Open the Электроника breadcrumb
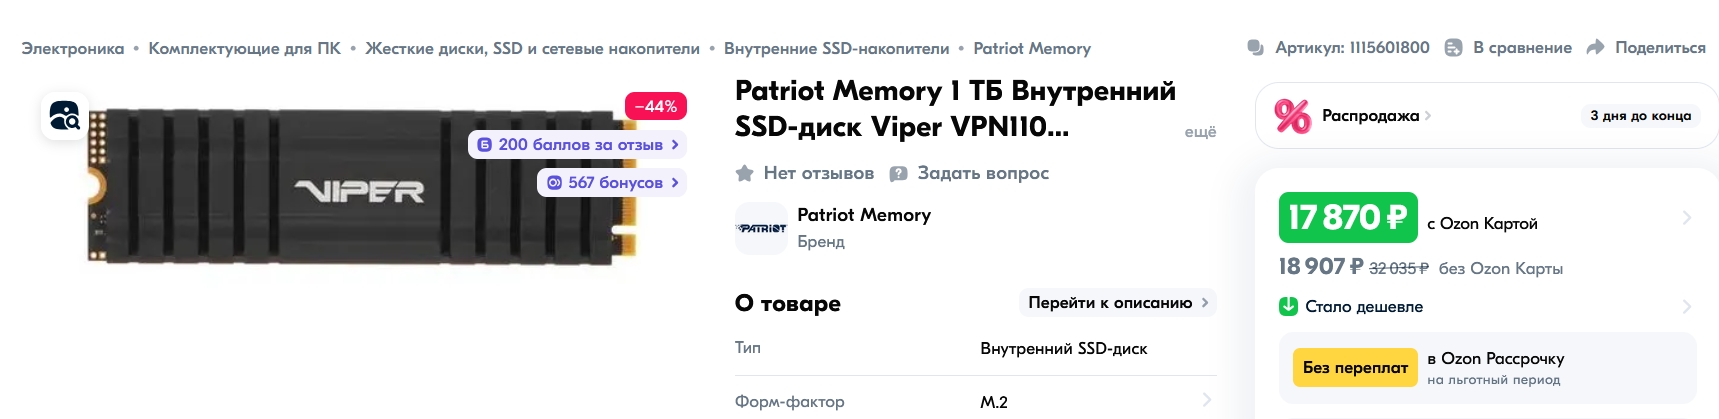Viewport: 1719px width, 419px height. coord(73,48)
